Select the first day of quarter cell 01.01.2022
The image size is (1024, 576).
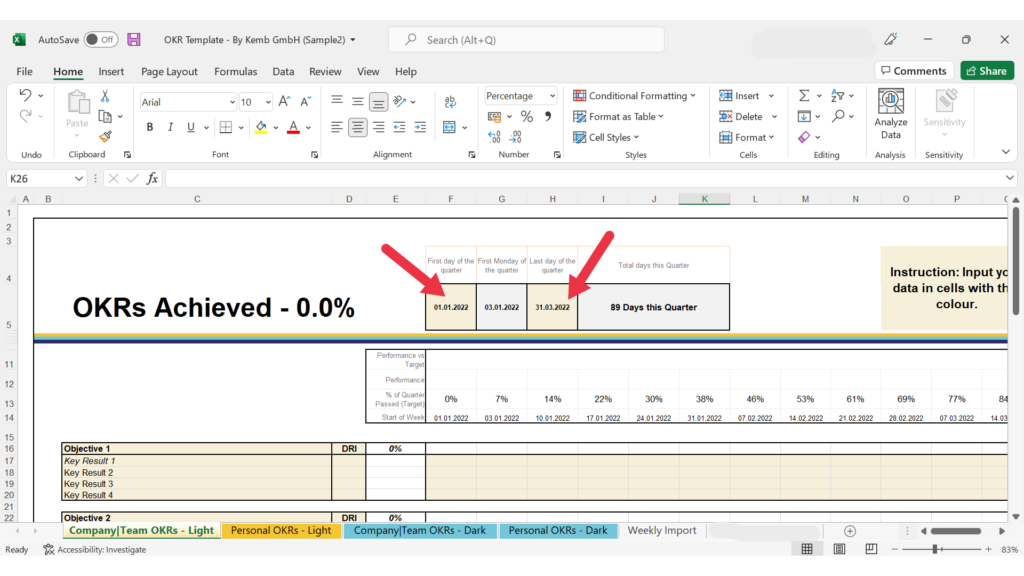point(451,307)
